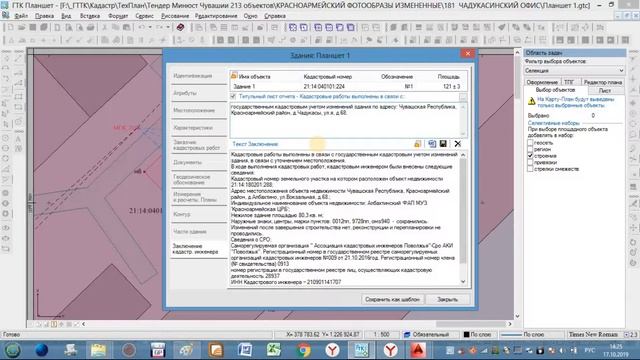
Task: Enable the регион checkbox
Action: tap(530, 149)
